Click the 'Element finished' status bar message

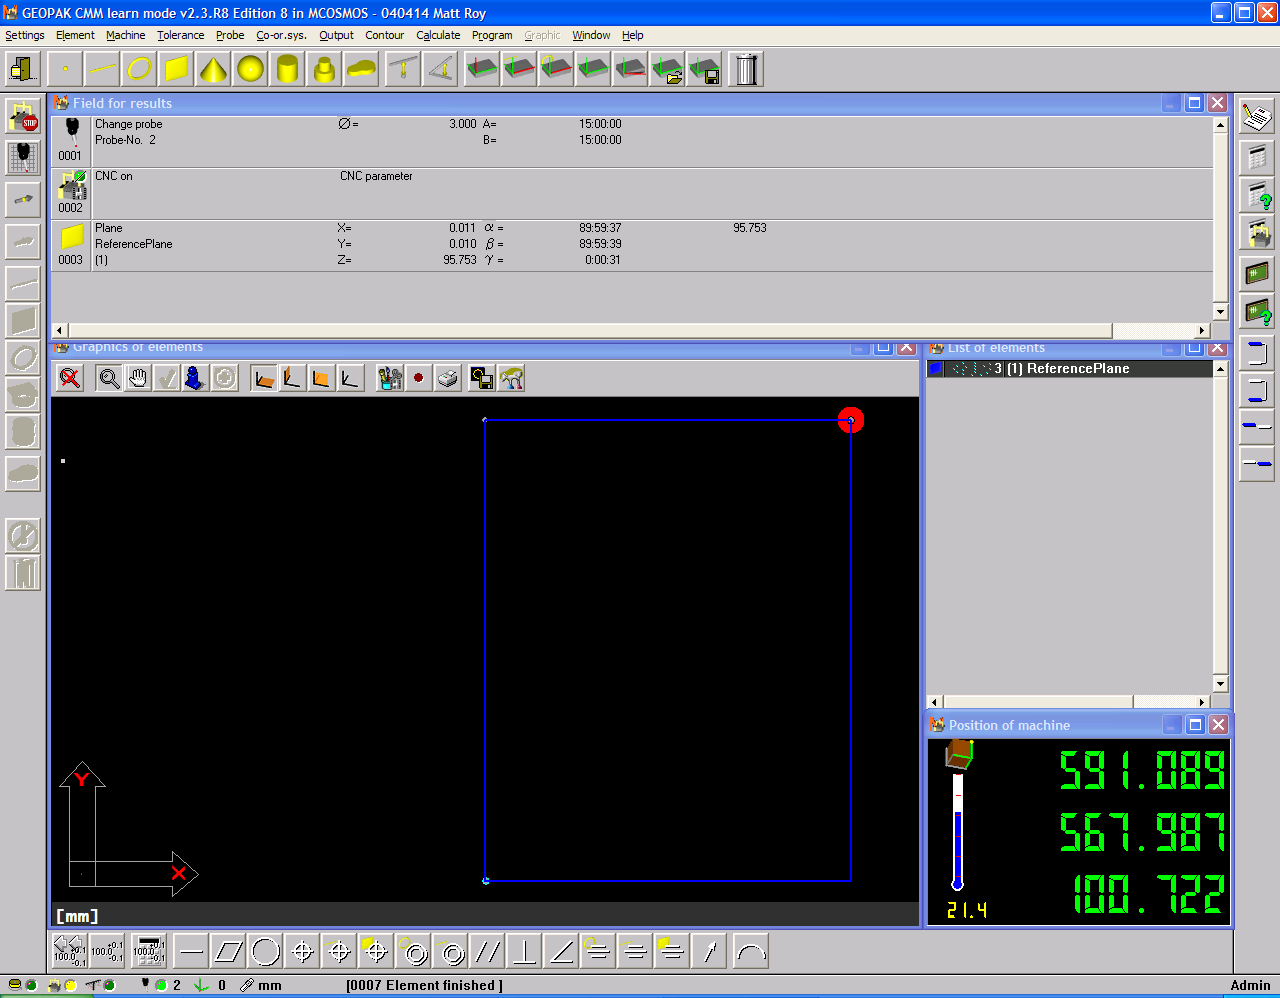(x=424, y=985)
